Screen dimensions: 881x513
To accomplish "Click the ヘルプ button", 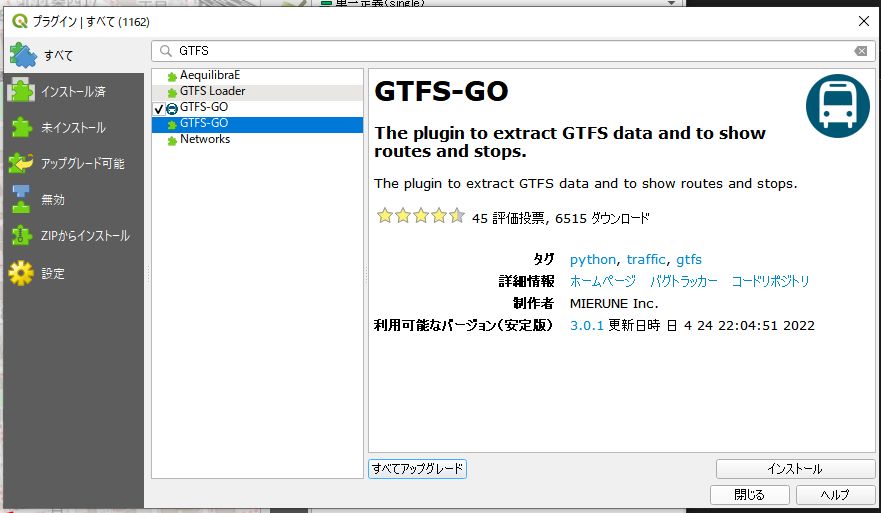I will point(835,494).
